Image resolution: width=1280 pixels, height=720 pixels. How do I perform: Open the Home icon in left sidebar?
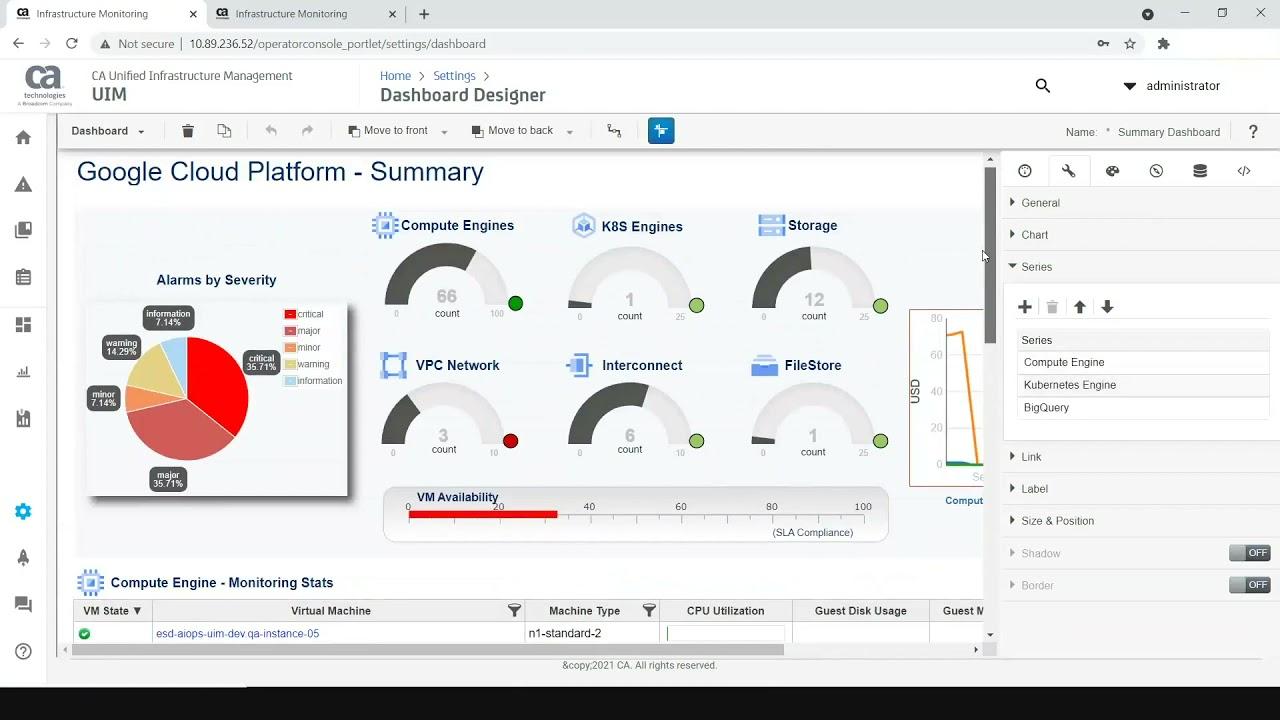point(23,137)
